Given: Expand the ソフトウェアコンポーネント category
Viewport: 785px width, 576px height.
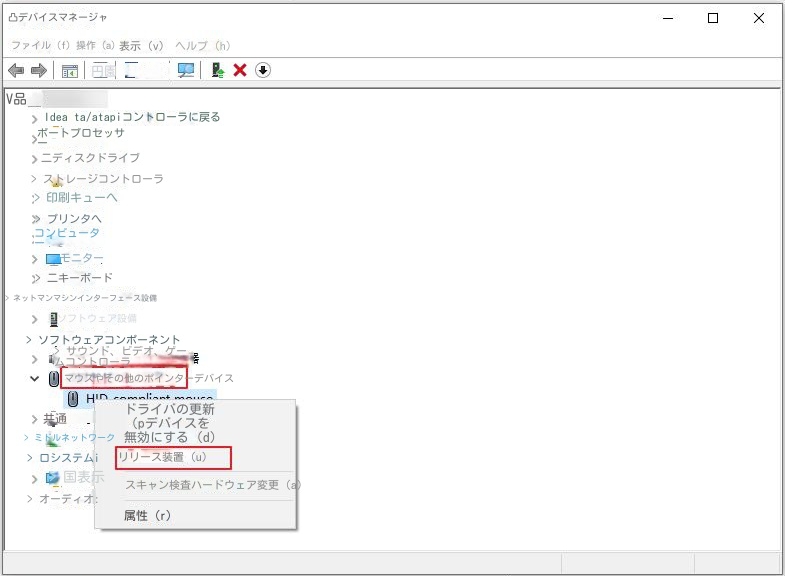Looking at the screenshot, I should coord(29,340).
